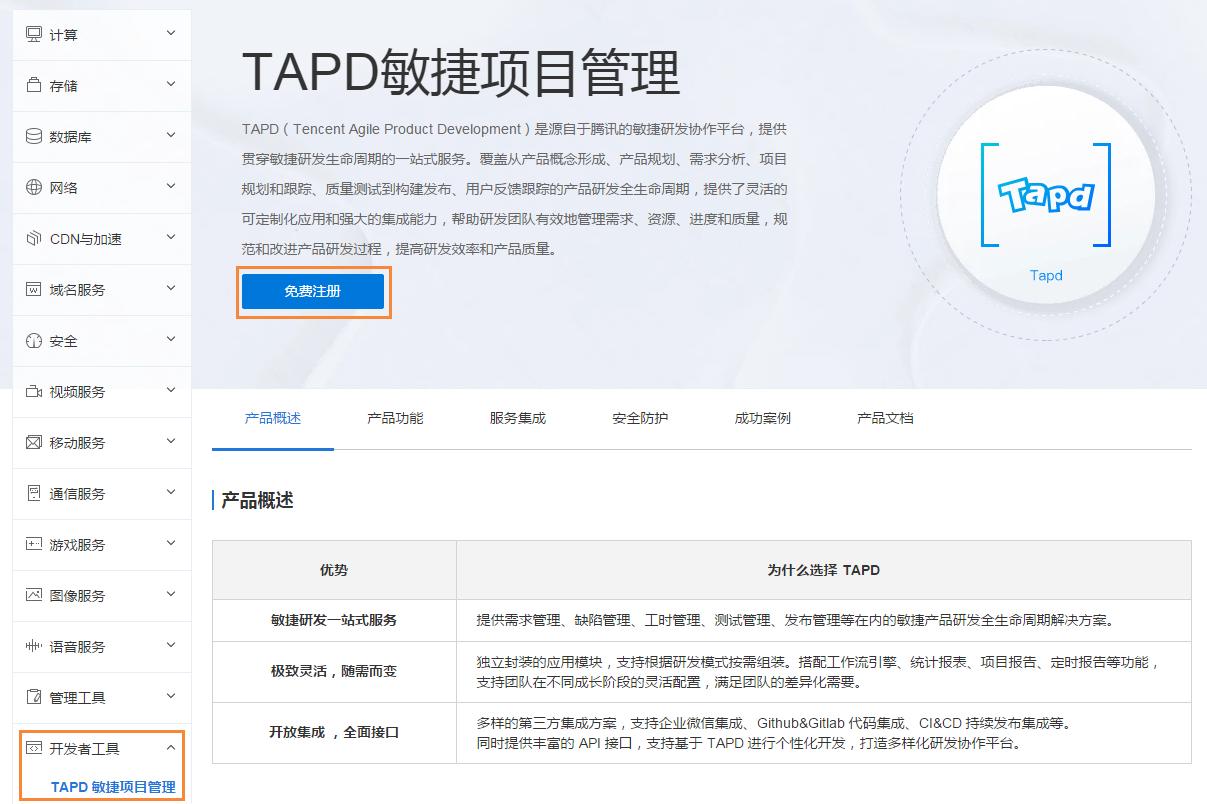Expand the 管理工具 chevron

(171, 696)
